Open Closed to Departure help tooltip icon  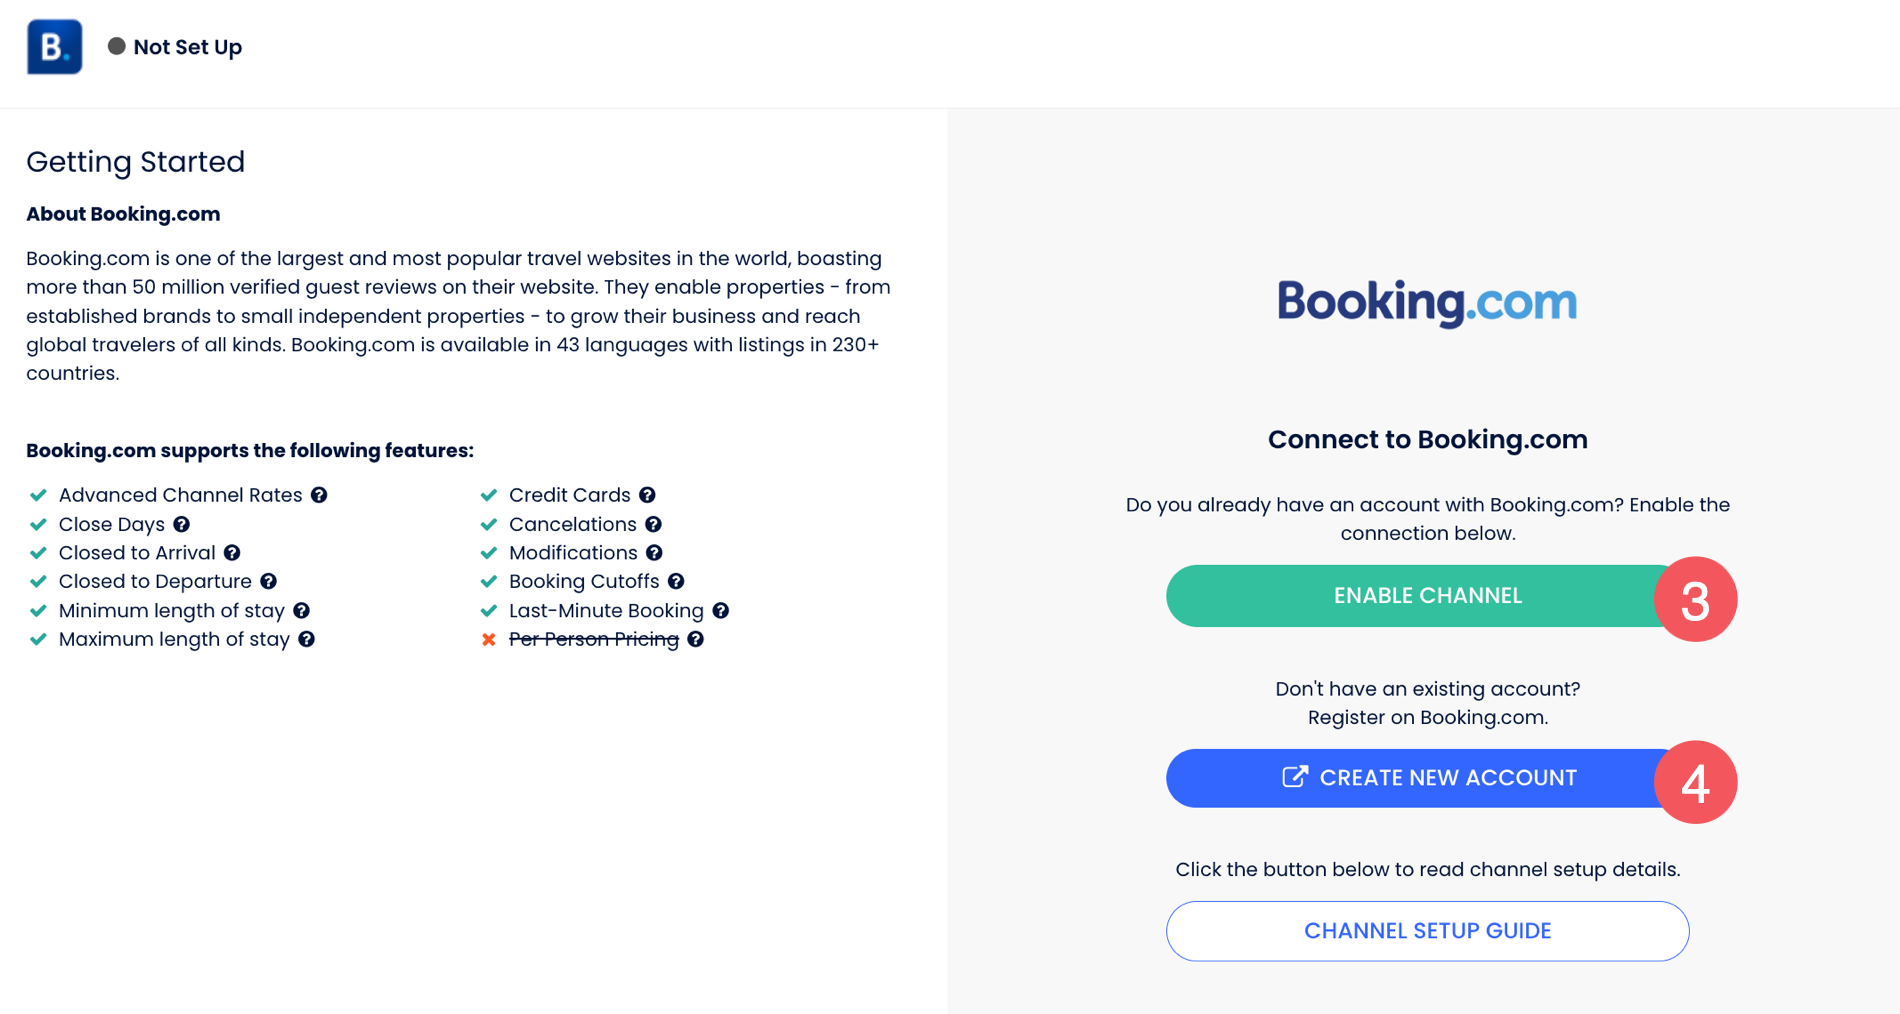268,581
